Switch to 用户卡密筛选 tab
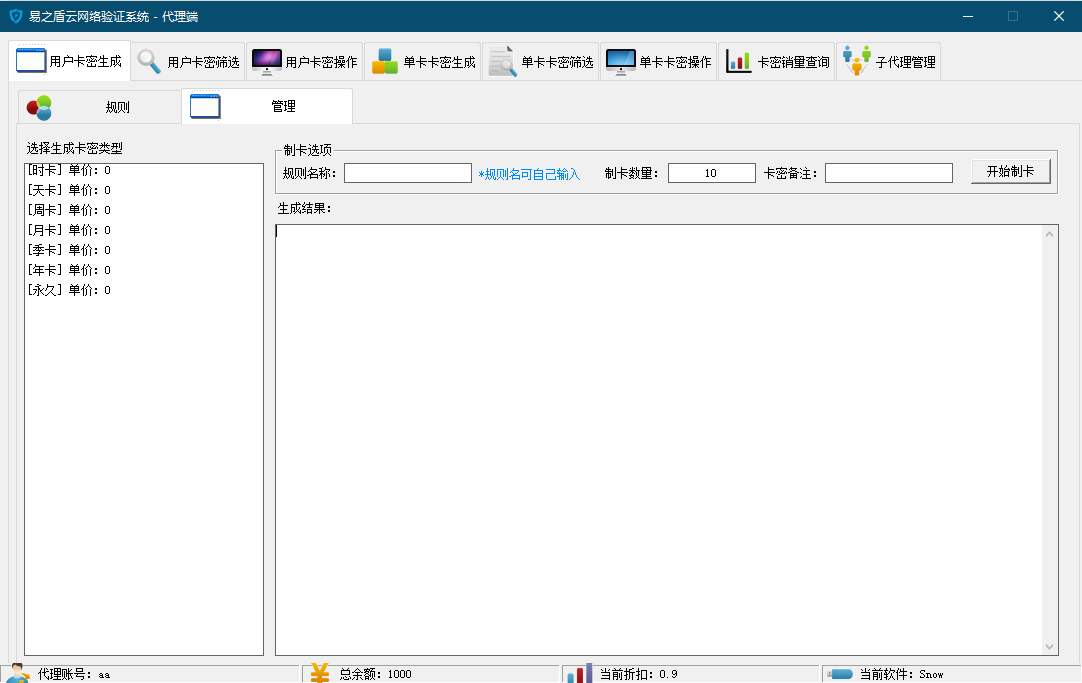Screen dimensions: 1082x683 [x=188, y=61]
